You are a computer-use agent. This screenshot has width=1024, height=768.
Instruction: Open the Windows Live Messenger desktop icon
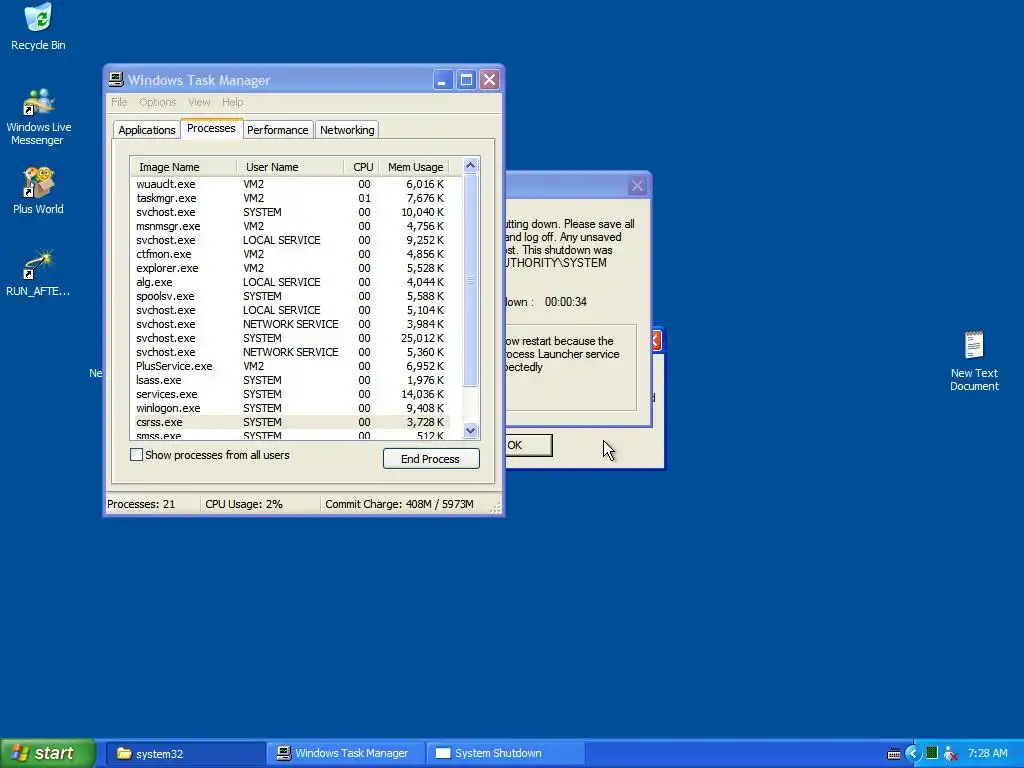tap(38, 117)
